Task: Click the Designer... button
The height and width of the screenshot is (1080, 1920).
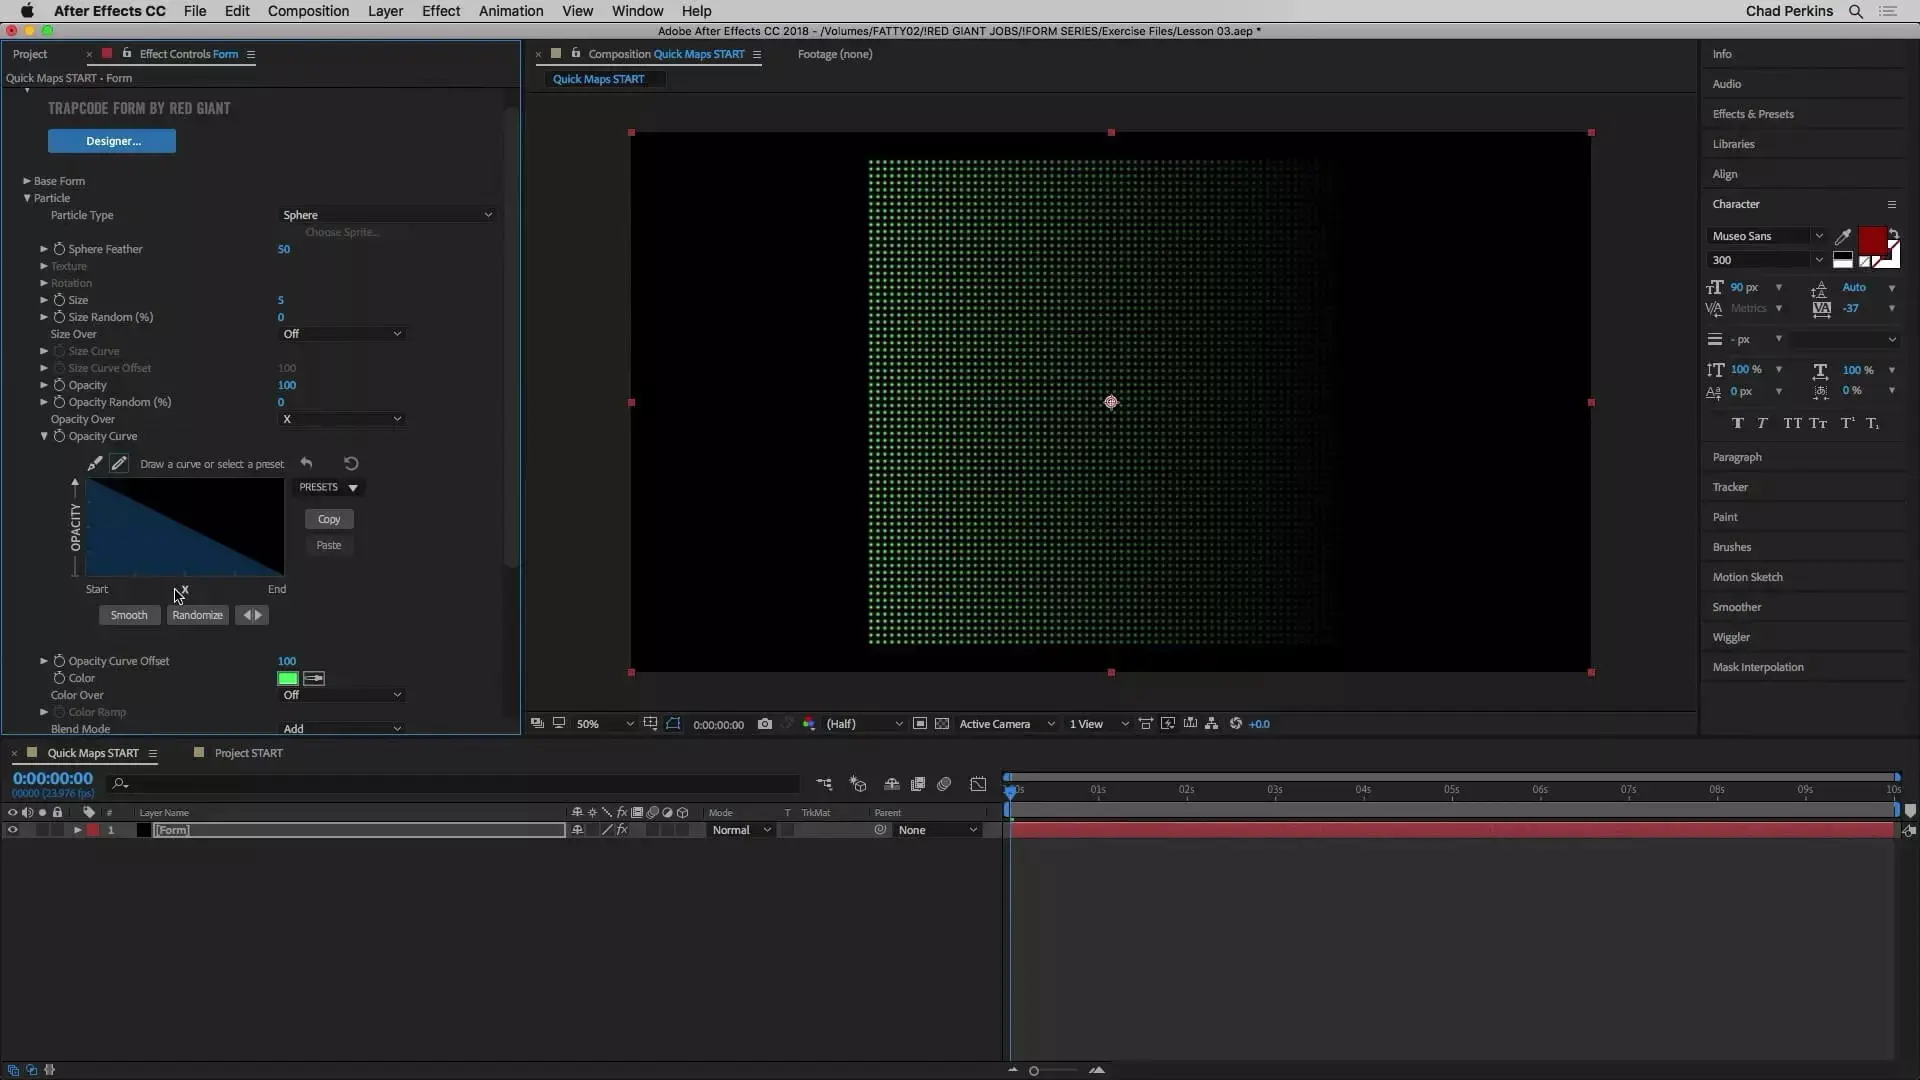Action: click(x=112, y=141)
